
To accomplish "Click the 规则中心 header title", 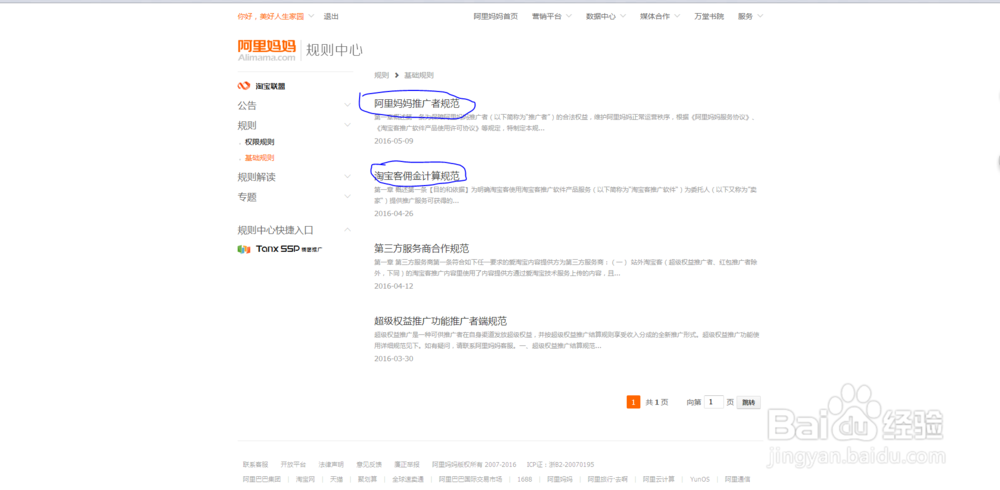I will (x=334, y=50).
